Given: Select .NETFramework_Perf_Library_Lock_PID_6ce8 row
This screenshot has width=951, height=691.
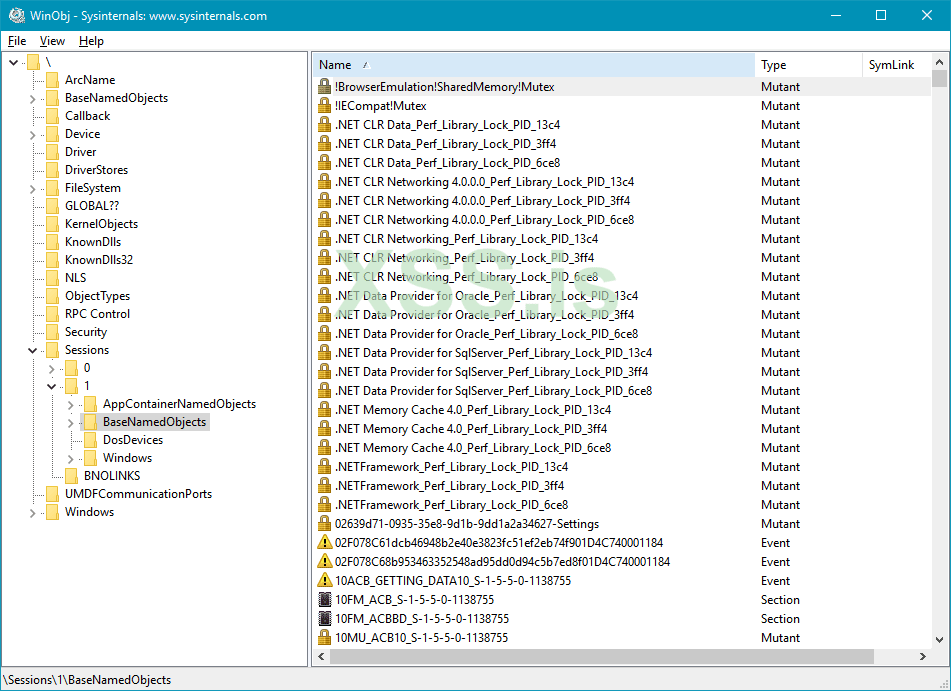Looking at the screenshot, I should point(622,505).
